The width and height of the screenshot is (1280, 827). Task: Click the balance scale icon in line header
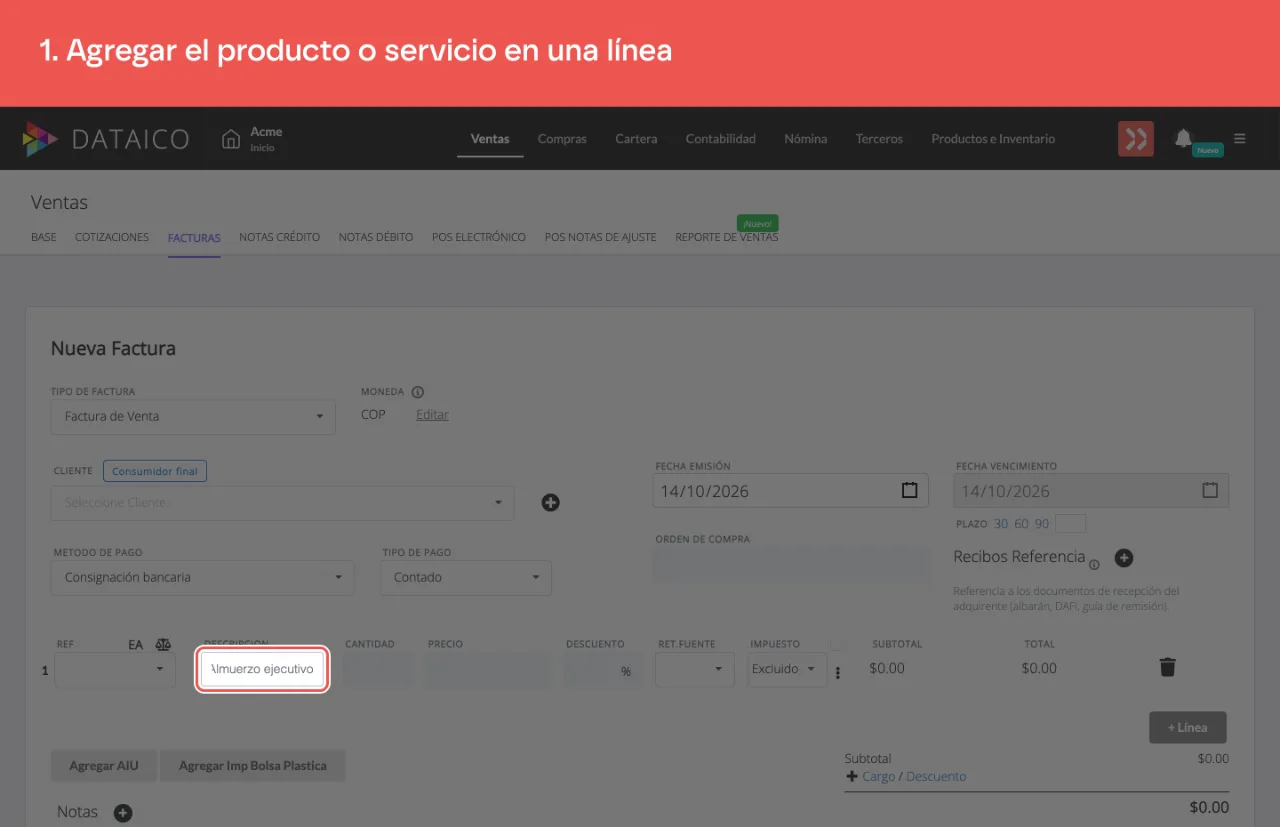(163, 645)
